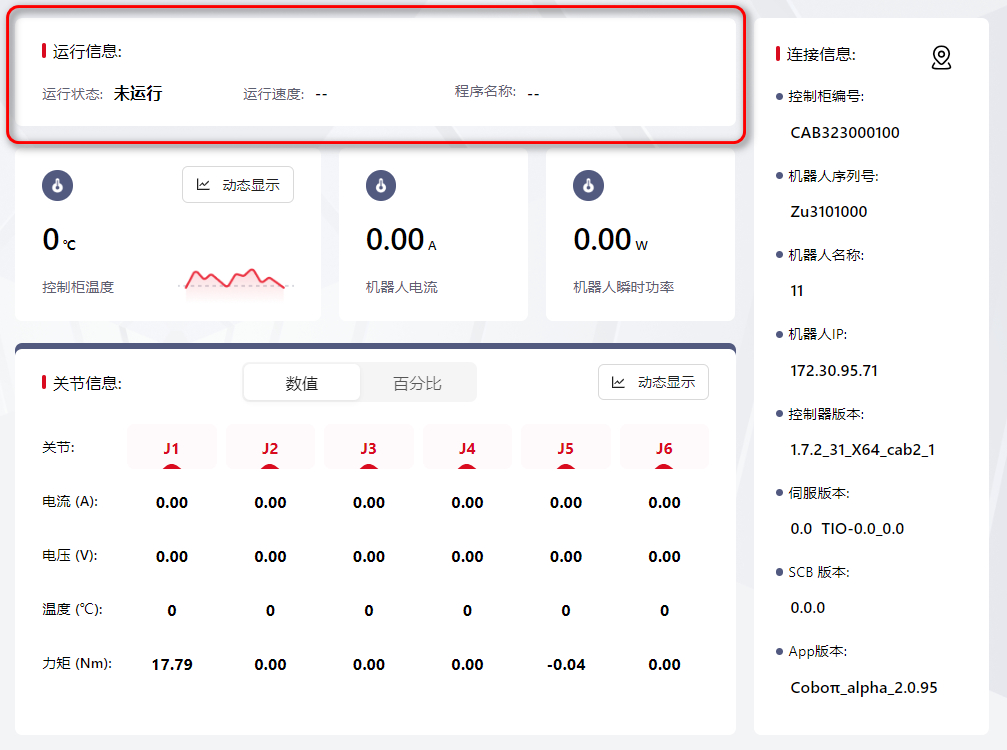Click the red marker under J1

[172, 466]
